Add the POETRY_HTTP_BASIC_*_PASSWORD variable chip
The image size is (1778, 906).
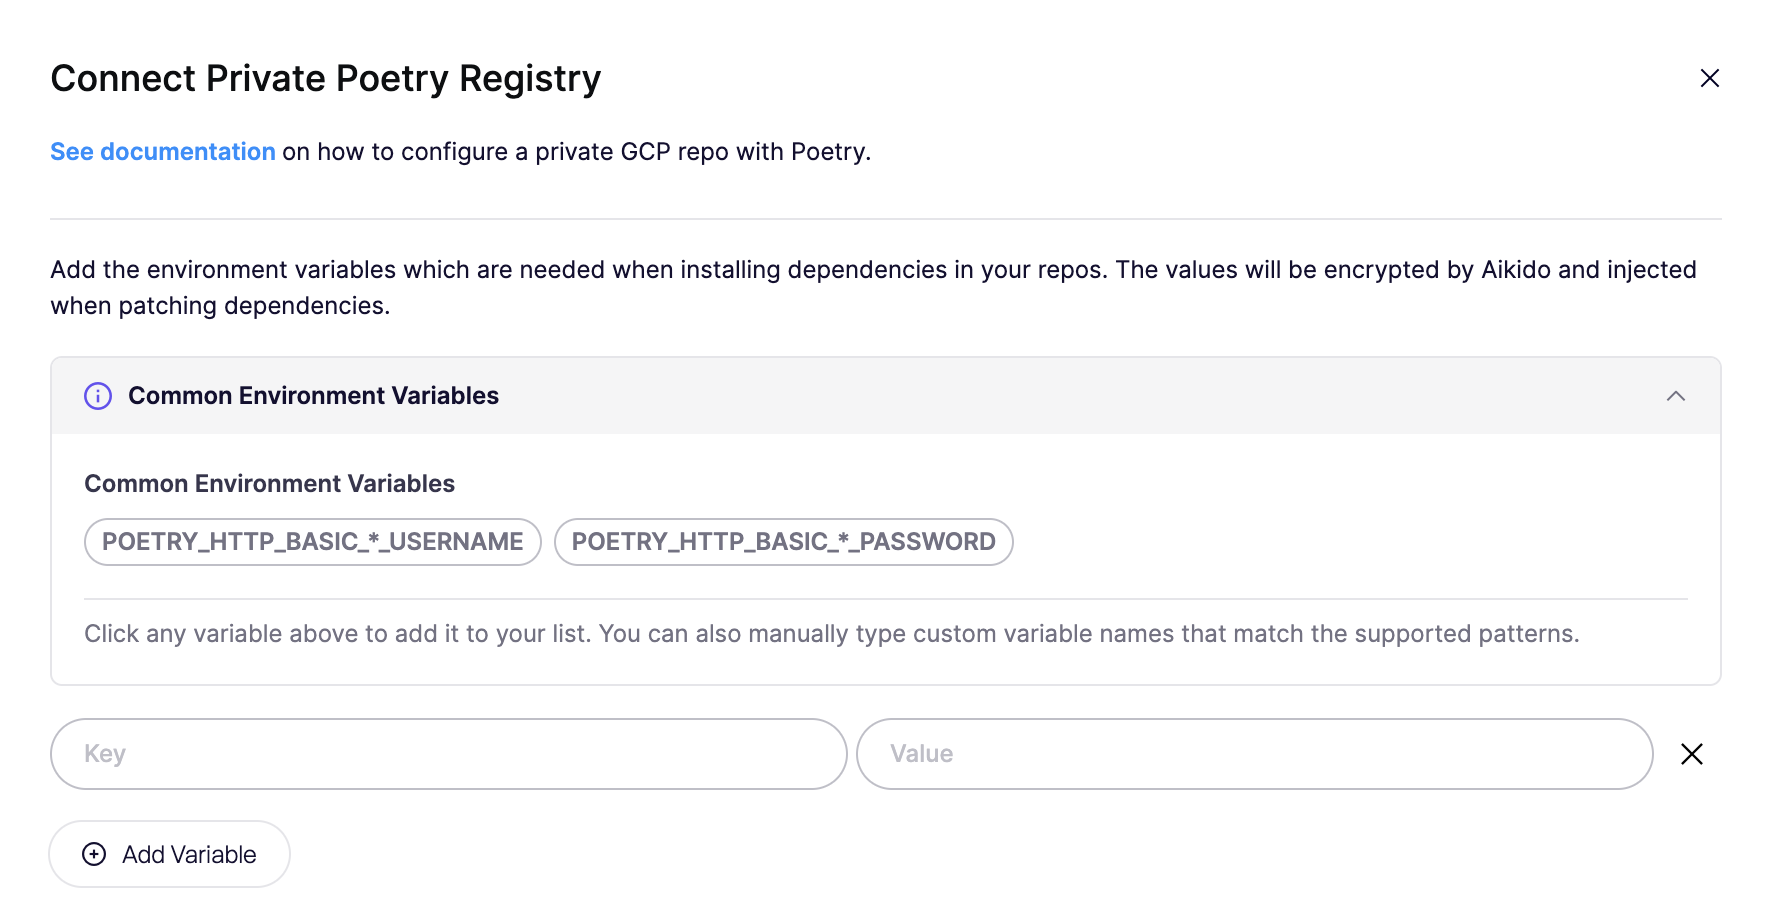tap(783, 542)
